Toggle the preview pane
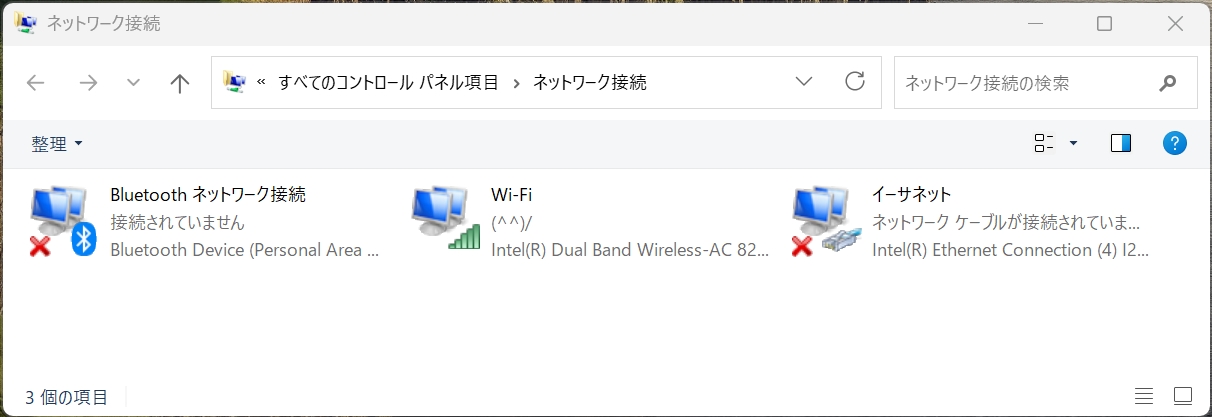 [1121, 143]
